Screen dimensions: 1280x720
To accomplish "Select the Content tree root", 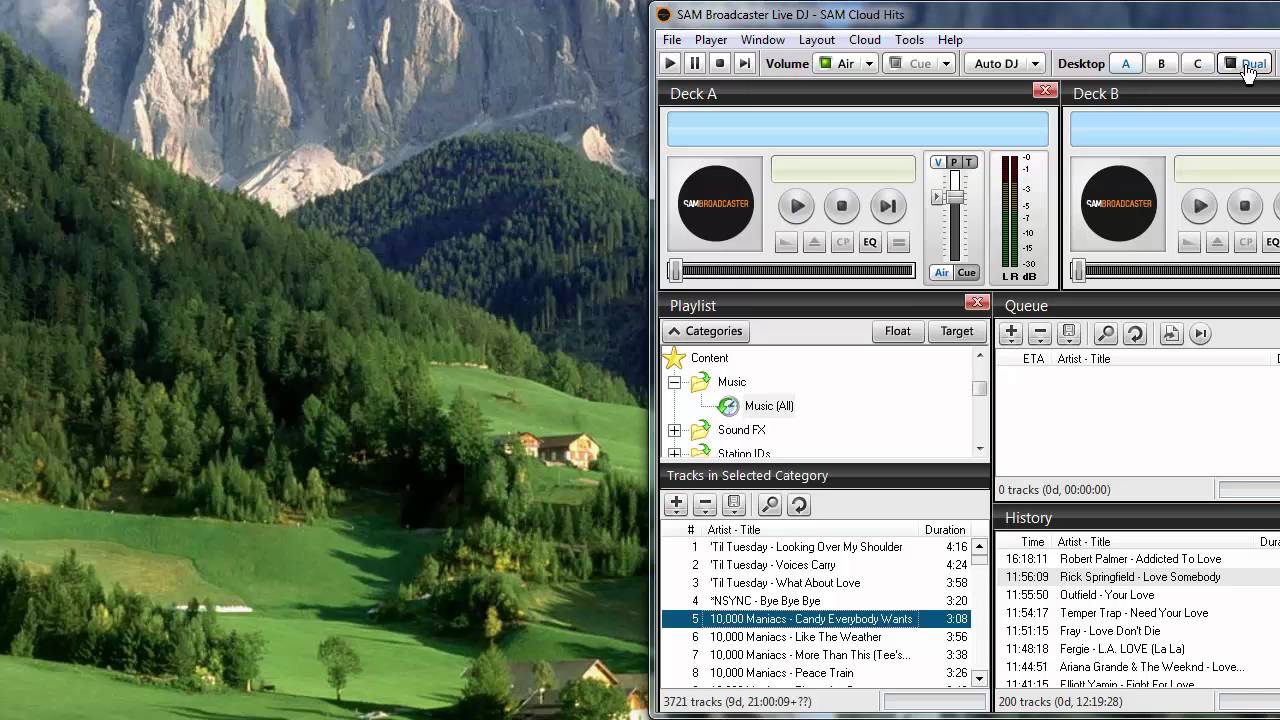I will (709, 358).
